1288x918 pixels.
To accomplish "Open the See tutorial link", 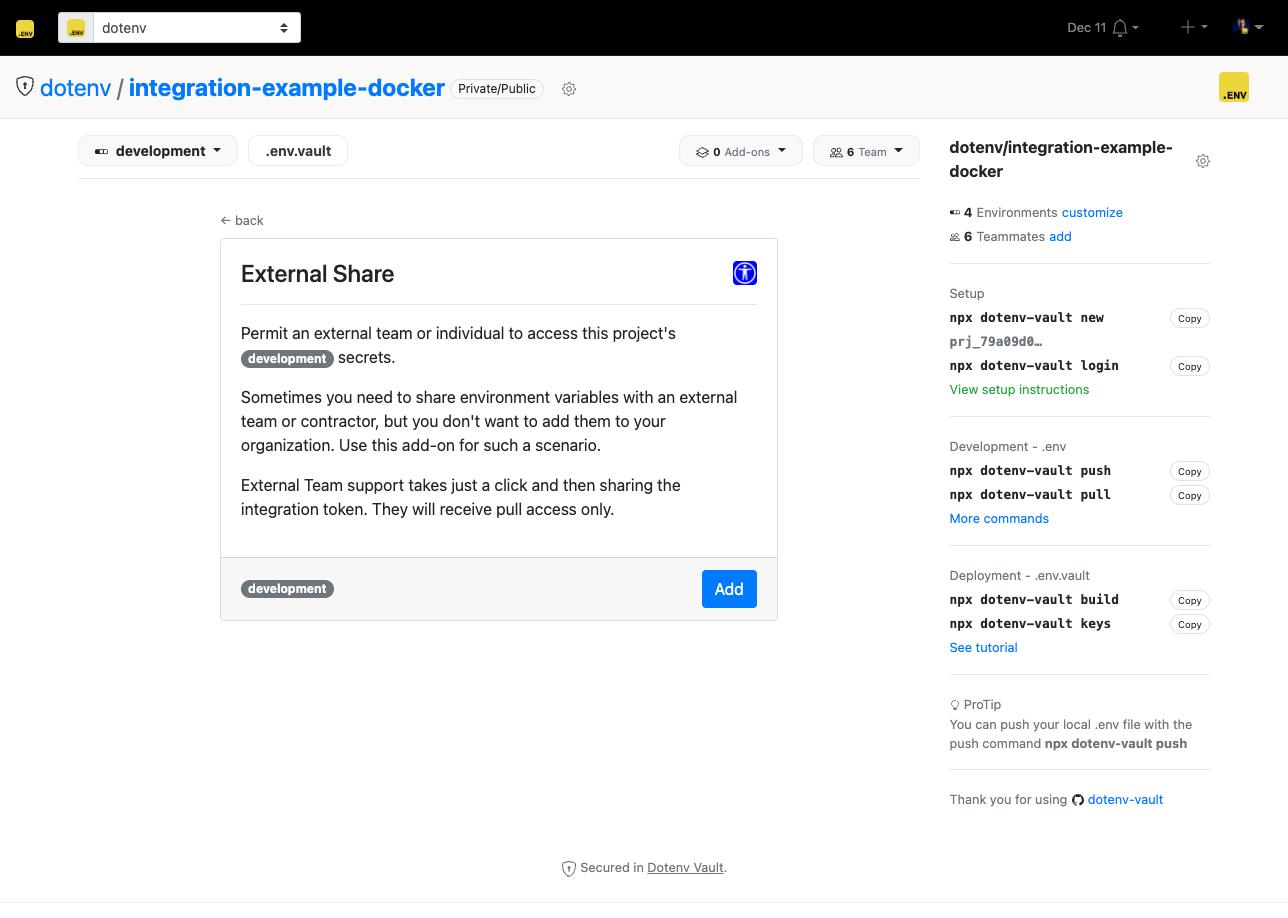I will pyautogui.click(x=983, y=648).
